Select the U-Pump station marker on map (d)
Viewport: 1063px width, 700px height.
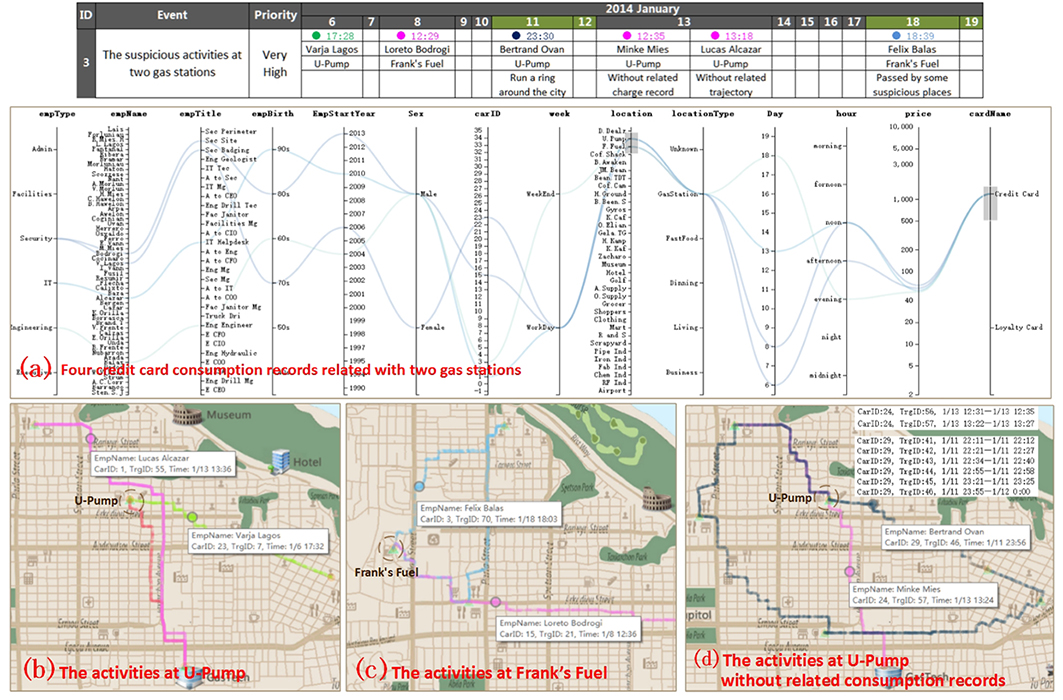pyautogui.click(x=826, y=497)
